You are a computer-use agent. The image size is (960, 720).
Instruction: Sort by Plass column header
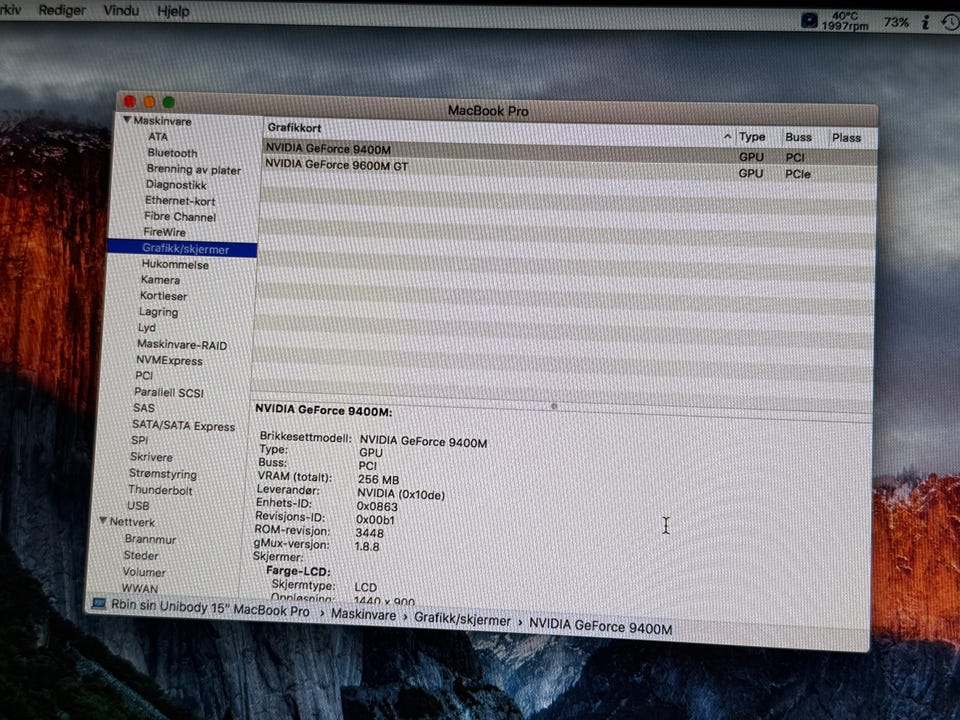coord(846,138)
